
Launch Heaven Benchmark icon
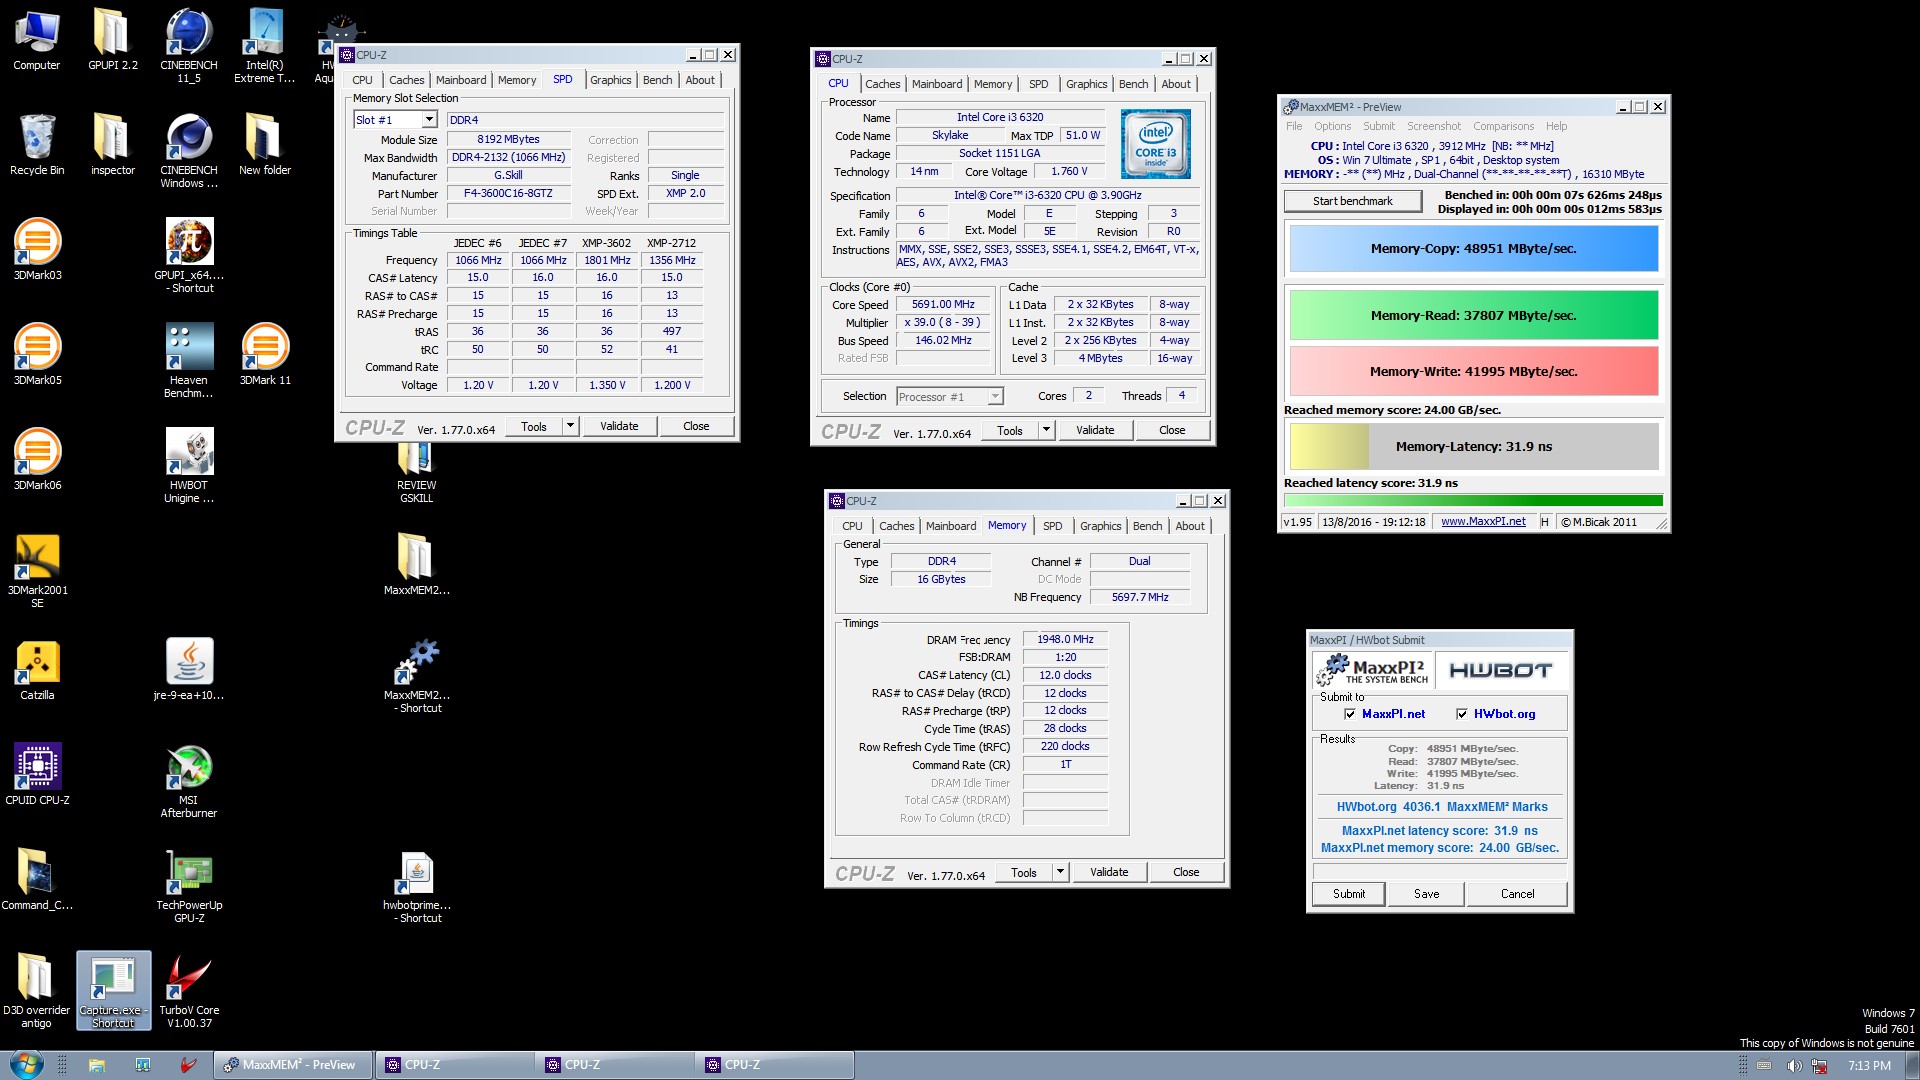coord(189,361)
